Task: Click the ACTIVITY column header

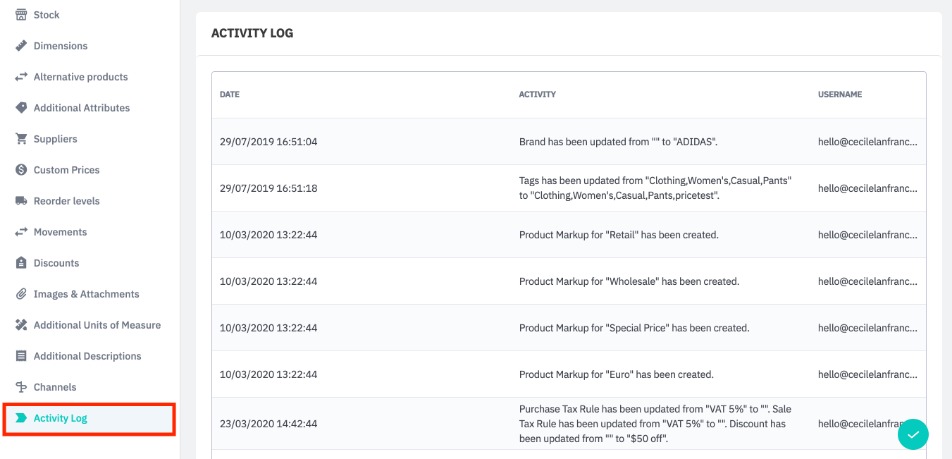Action: pyautogui.click(x=537, y=95)
